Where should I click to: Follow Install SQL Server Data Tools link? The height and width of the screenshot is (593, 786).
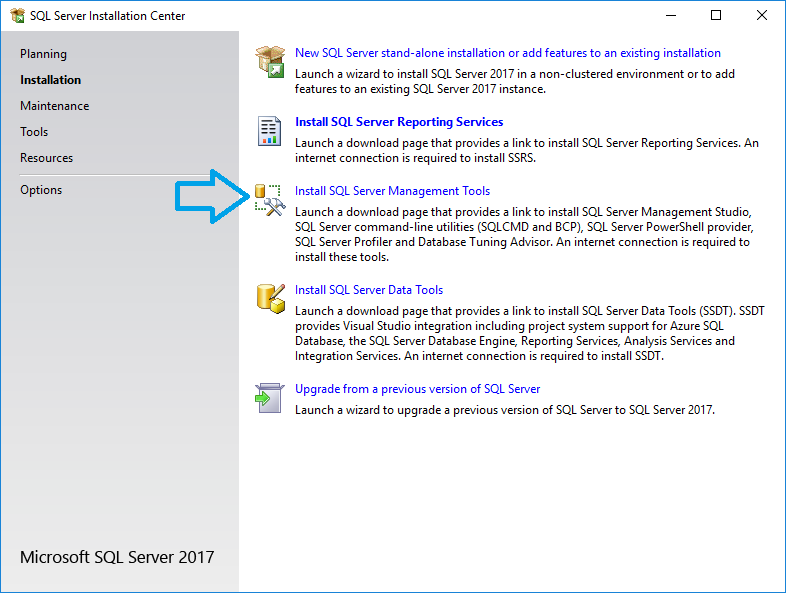(x=368, y=290)
